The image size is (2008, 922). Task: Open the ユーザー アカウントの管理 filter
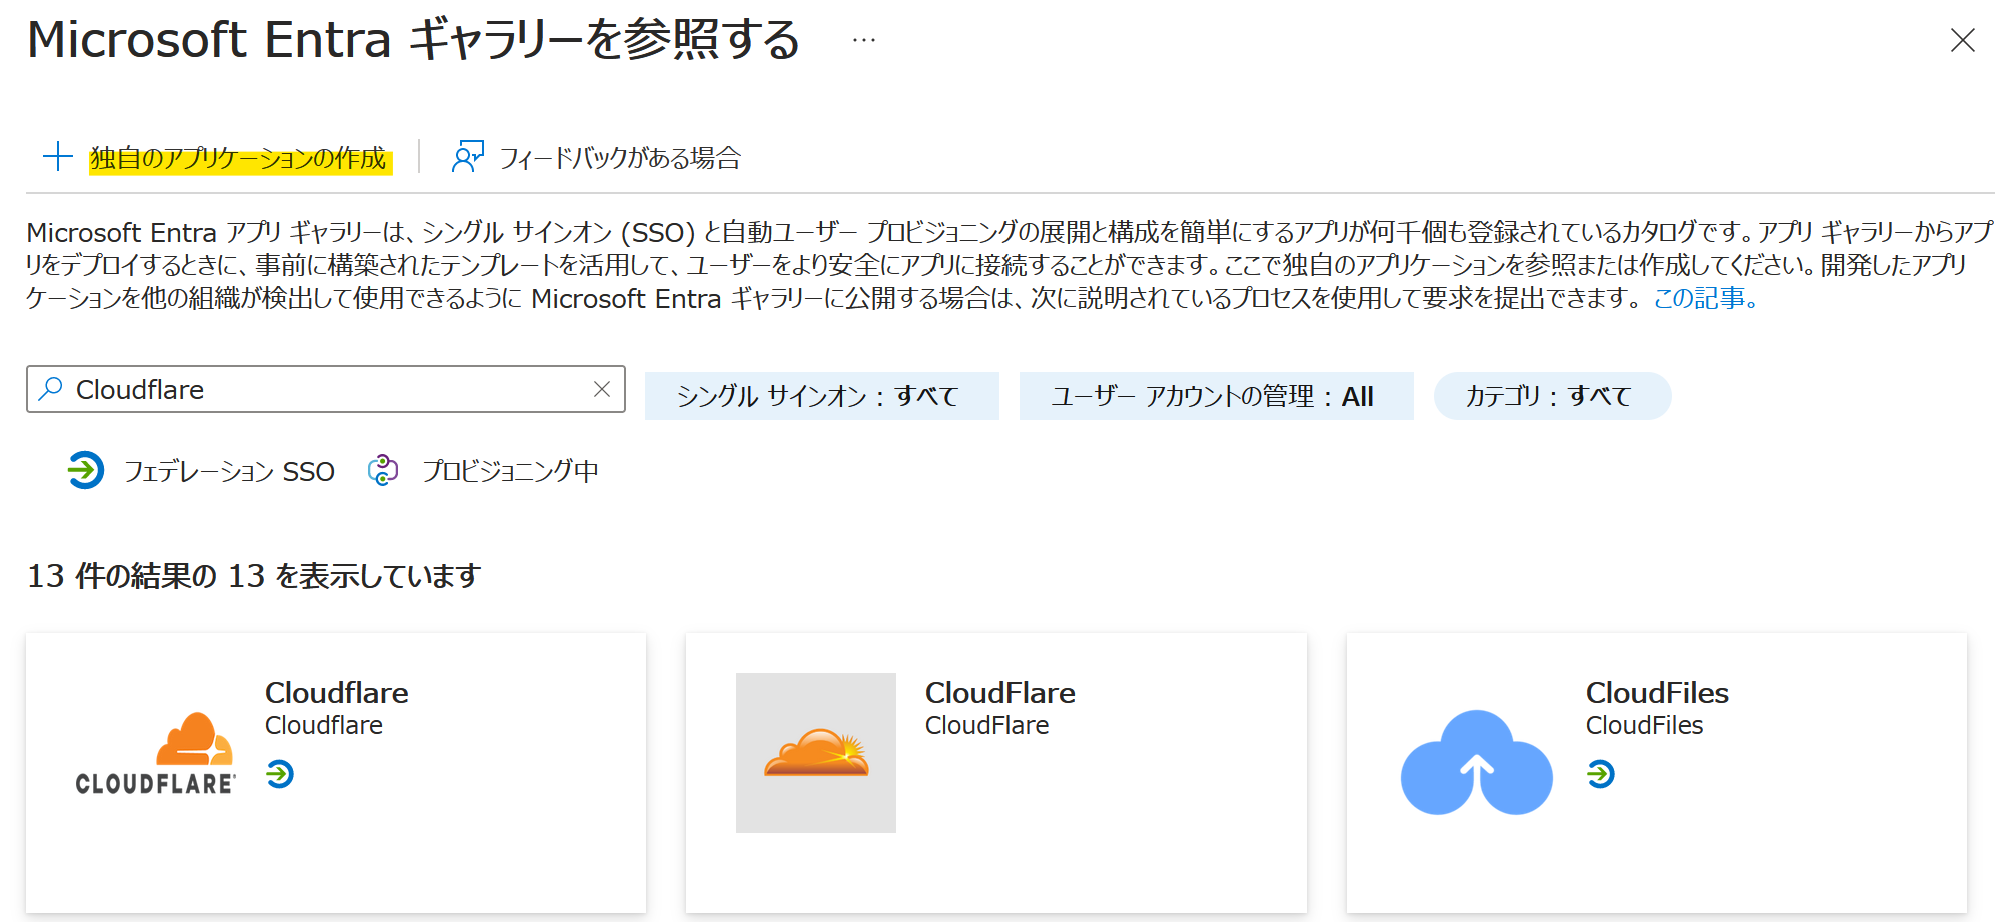pos(1216,396)
